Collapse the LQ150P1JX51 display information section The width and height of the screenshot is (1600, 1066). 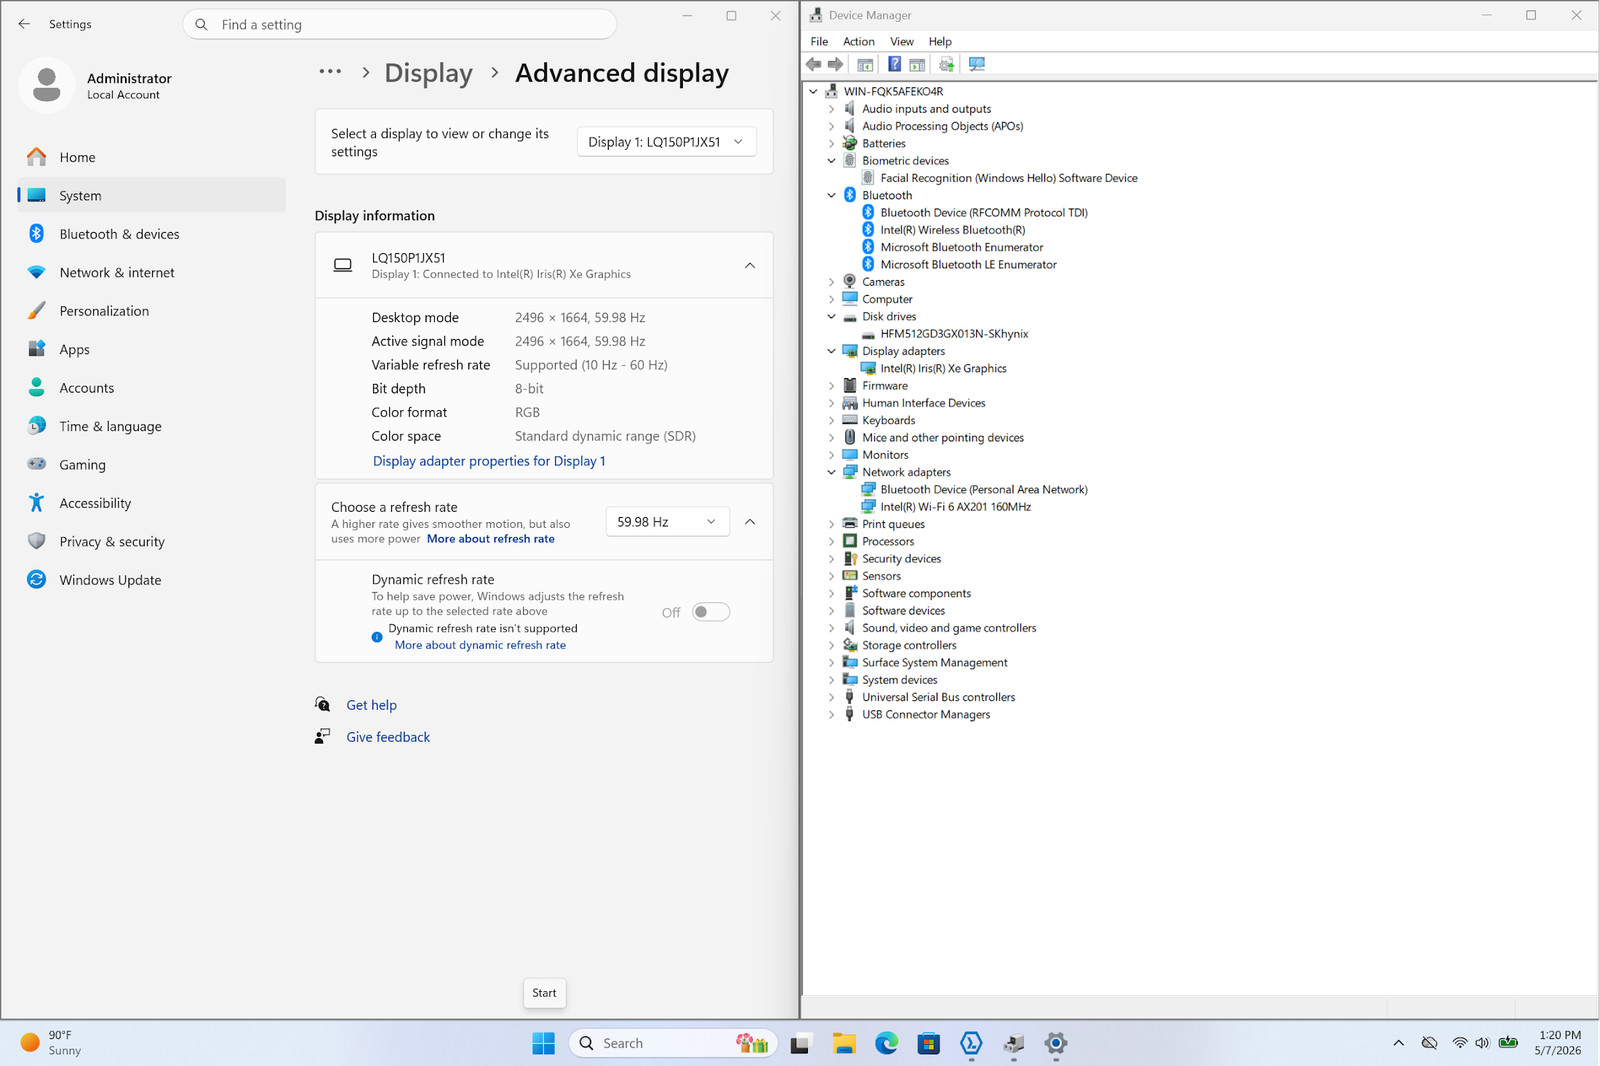coord(750,265)
